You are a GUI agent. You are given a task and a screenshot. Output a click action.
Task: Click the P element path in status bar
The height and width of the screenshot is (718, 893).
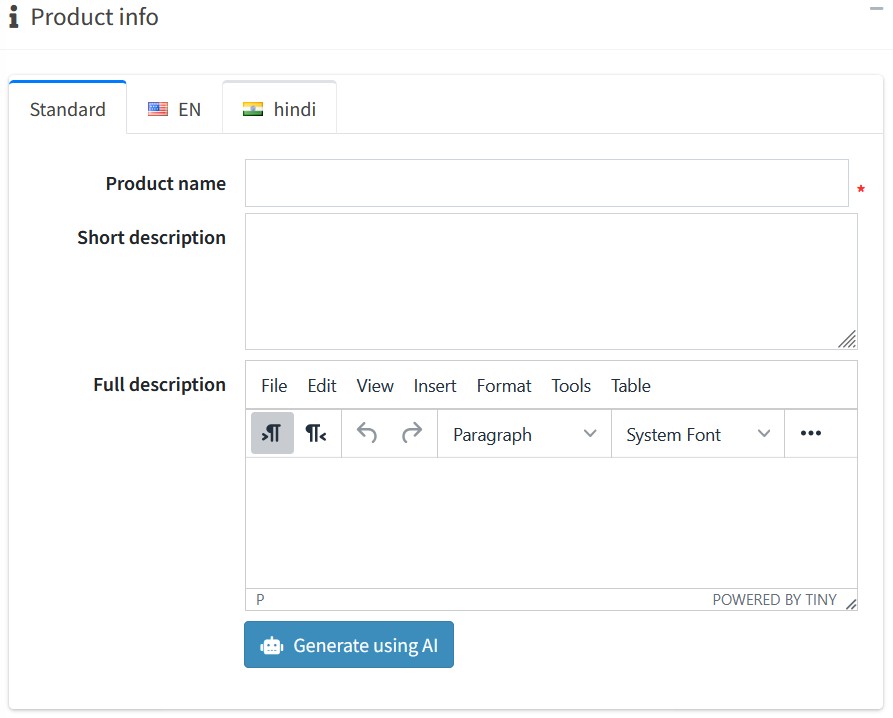pos(260,600)
